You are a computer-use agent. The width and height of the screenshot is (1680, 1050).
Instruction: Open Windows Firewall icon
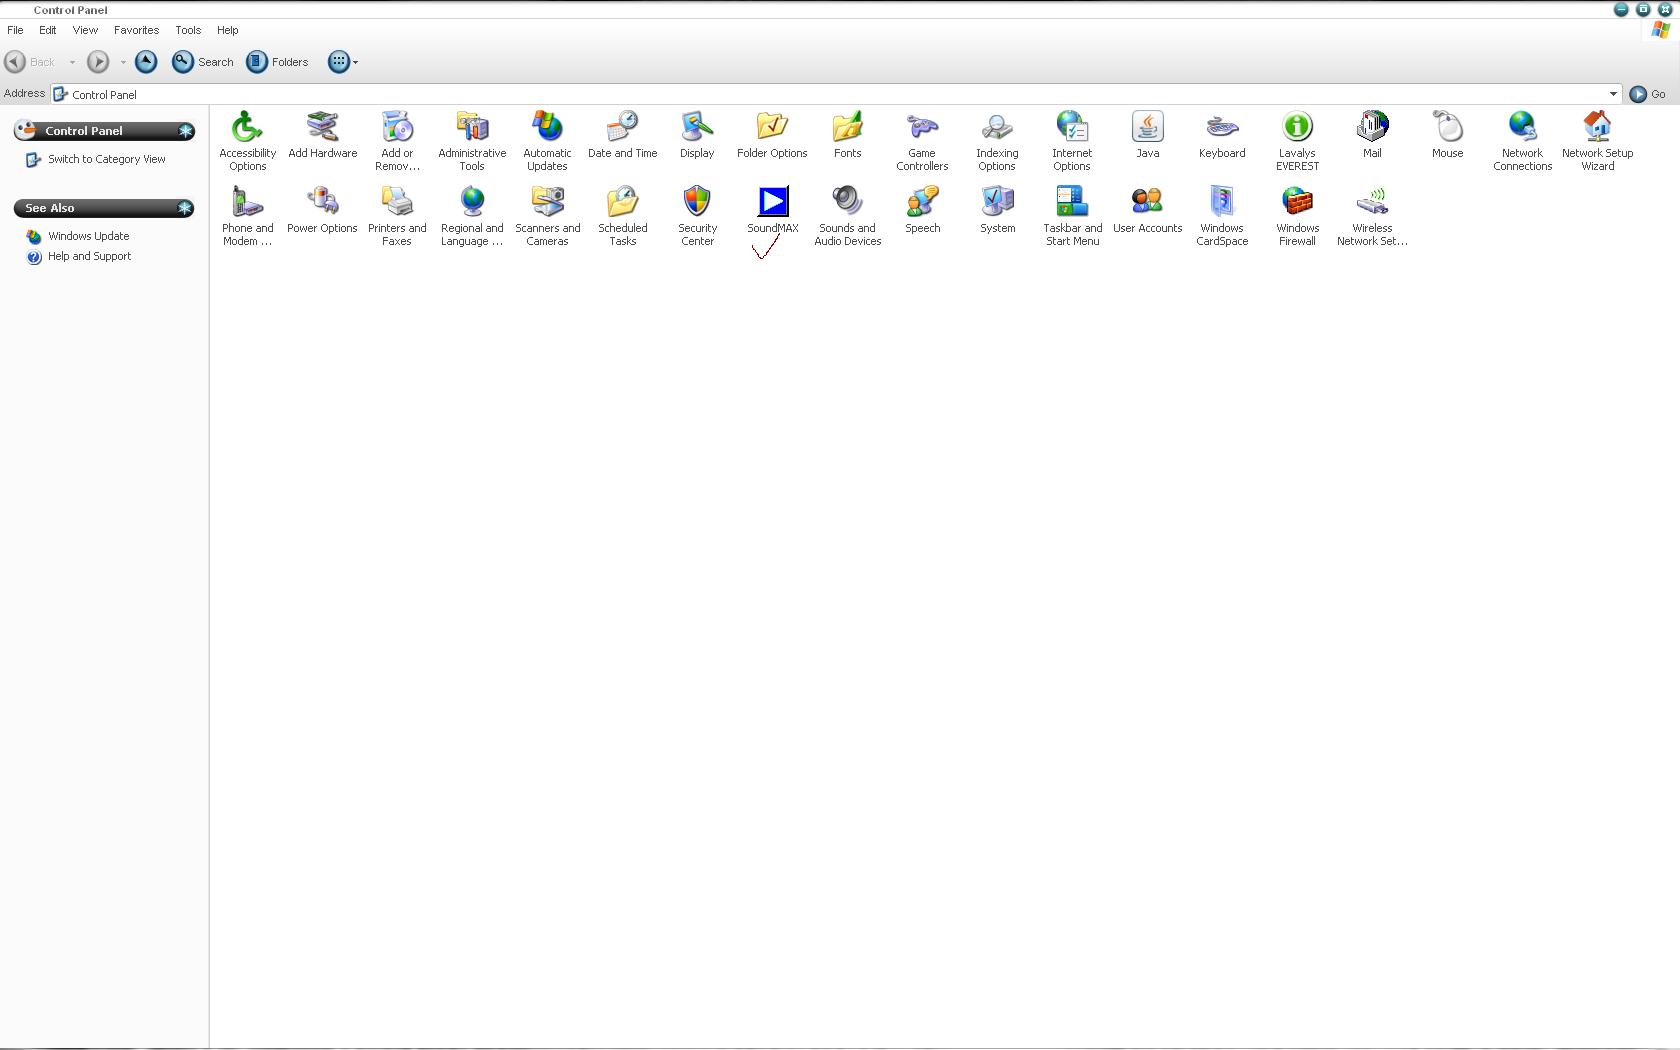tap(1297, 202)
